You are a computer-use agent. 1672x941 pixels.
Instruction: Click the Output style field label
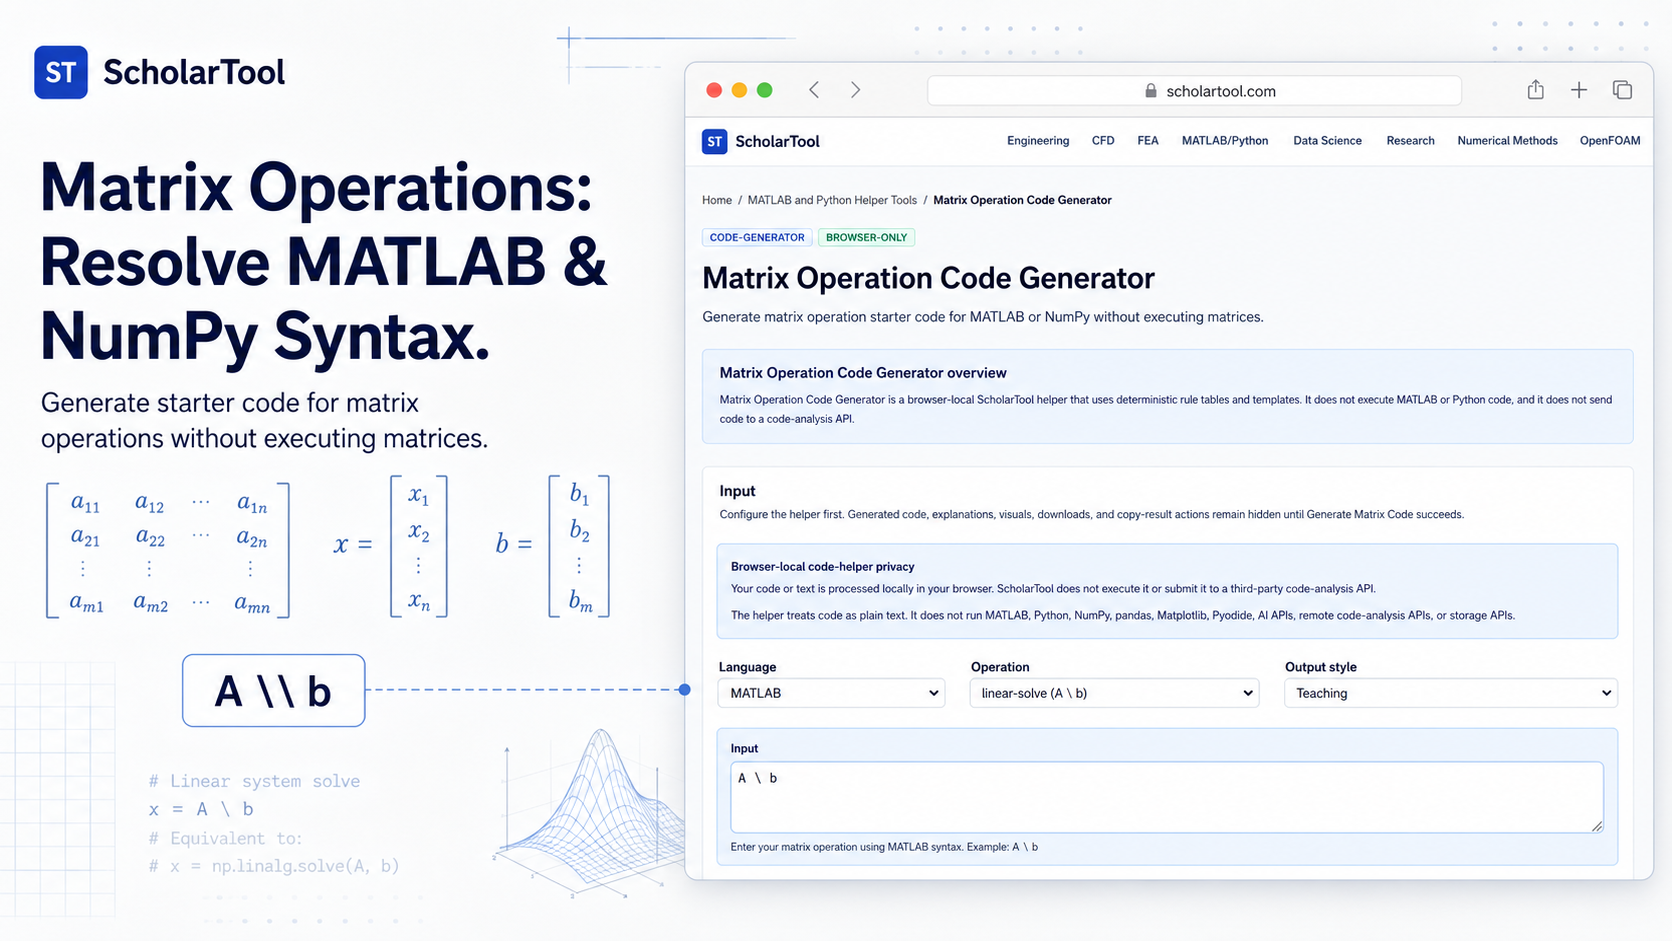click(x=1320, y=667)
